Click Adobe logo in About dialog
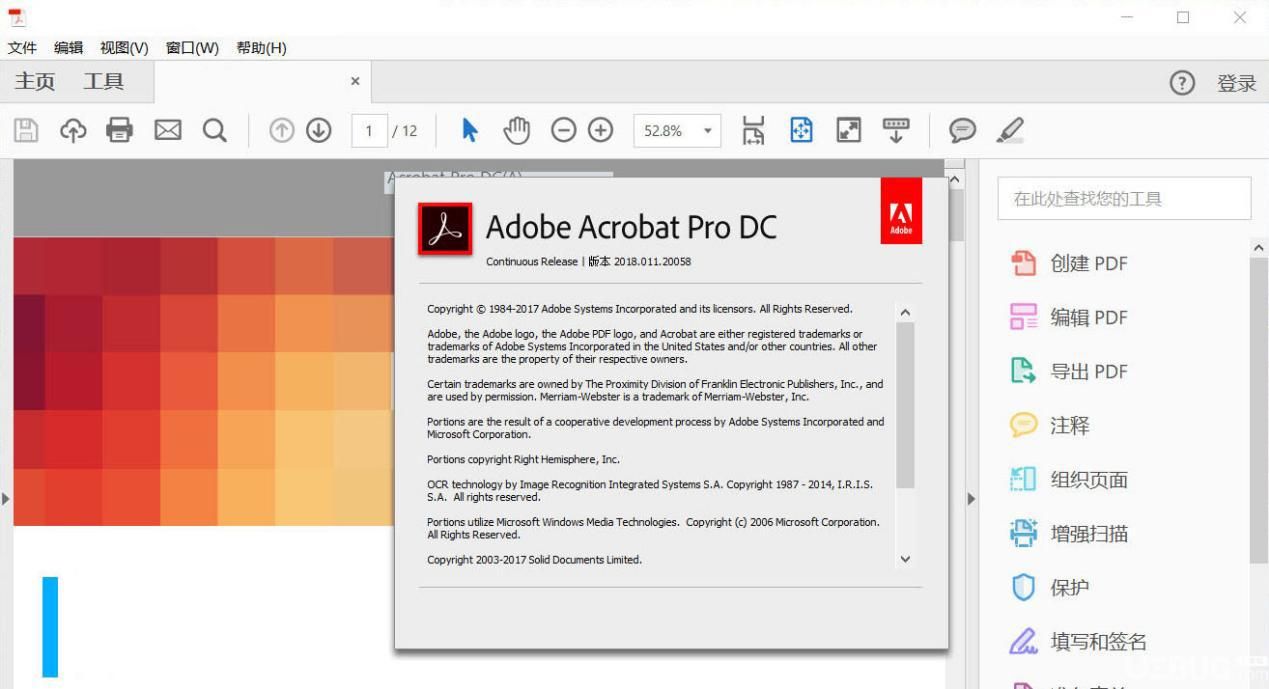This screenshot has width=1269, height=689. [901, 211]
